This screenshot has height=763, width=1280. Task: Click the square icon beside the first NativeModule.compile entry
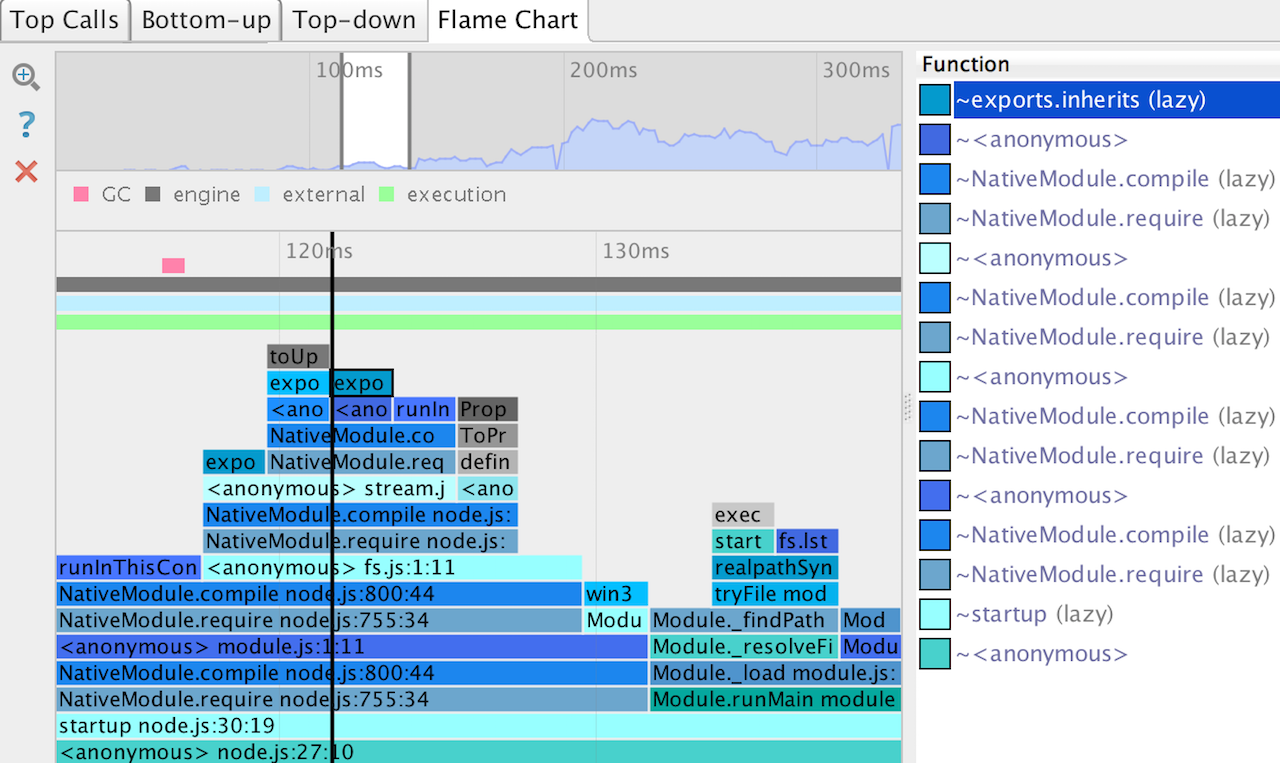coord(933,178)
